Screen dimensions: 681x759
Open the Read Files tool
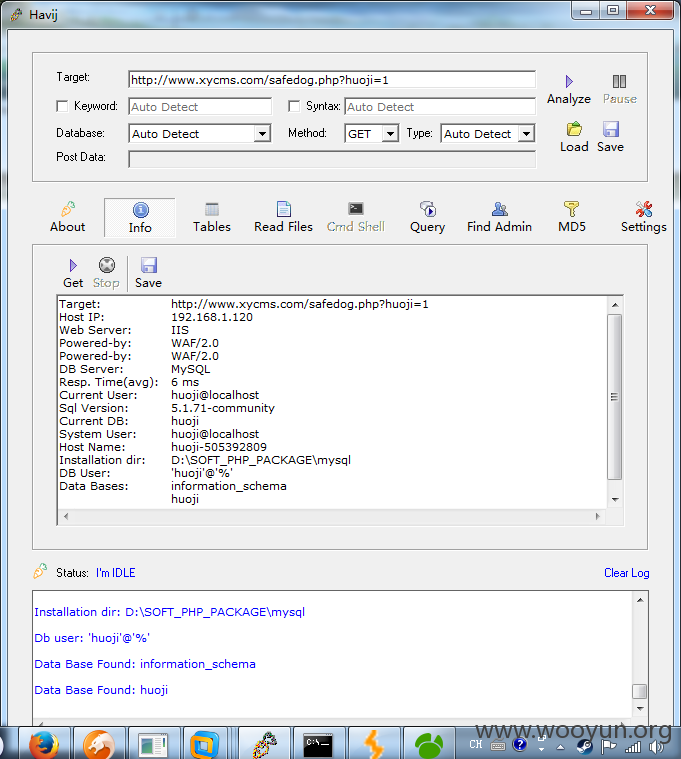284,217
